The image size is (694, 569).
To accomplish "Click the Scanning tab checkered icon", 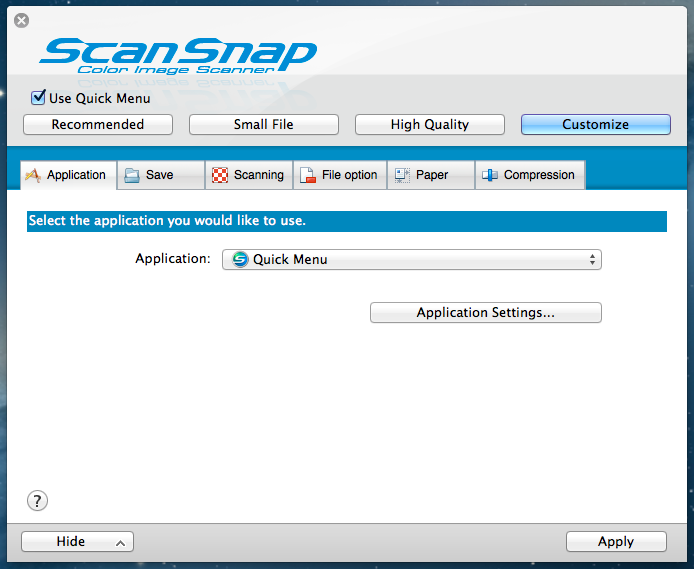I will click(220, 175).
